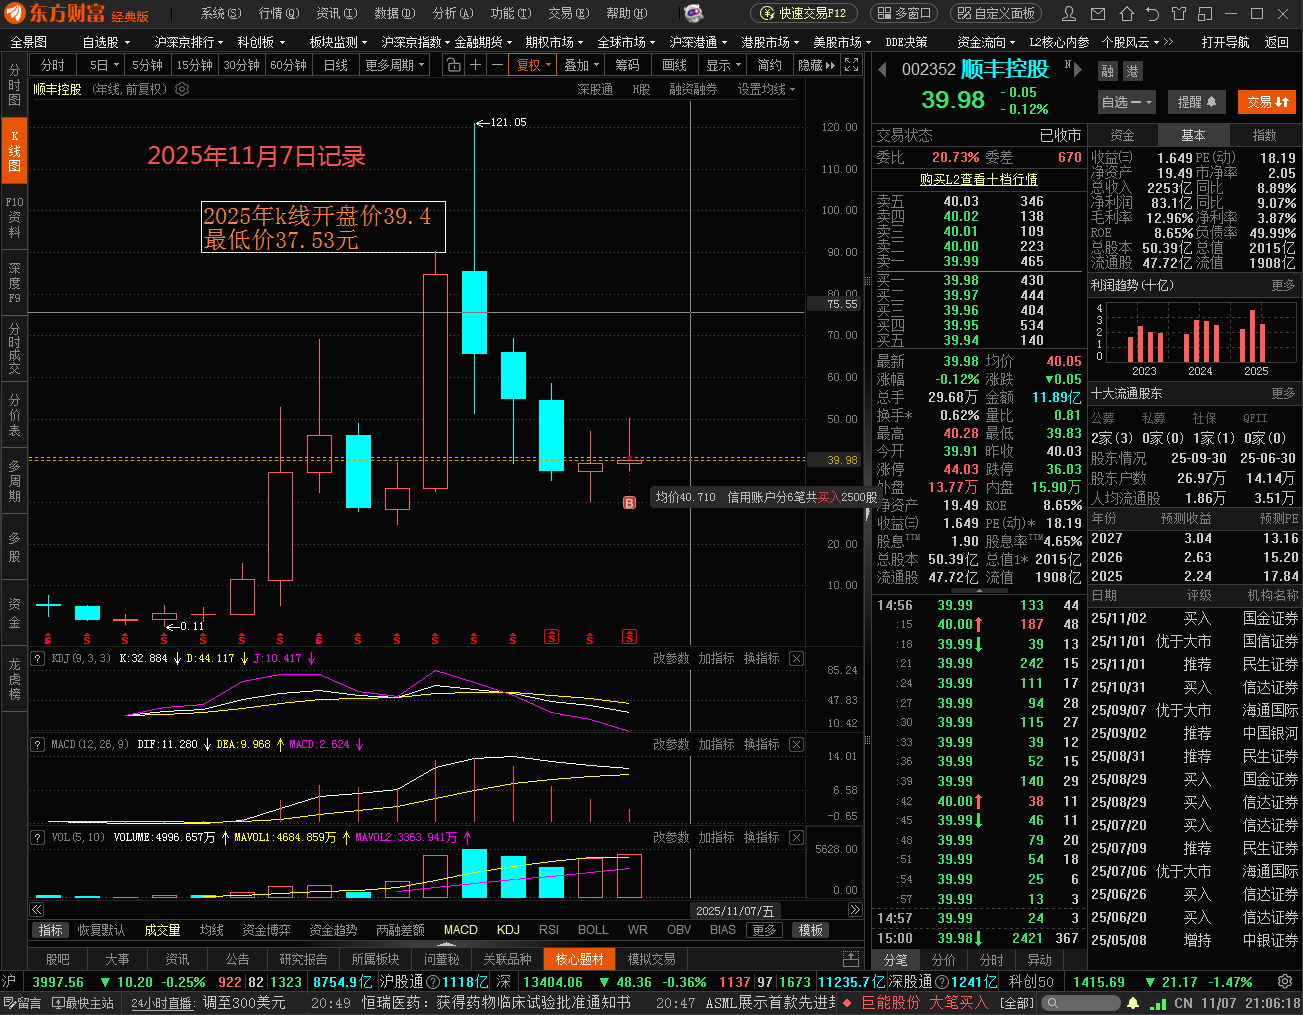Toggle the KDJ indicator
The width and height of the screenshot is (1303, 1015).
click(x=508, y=930)
